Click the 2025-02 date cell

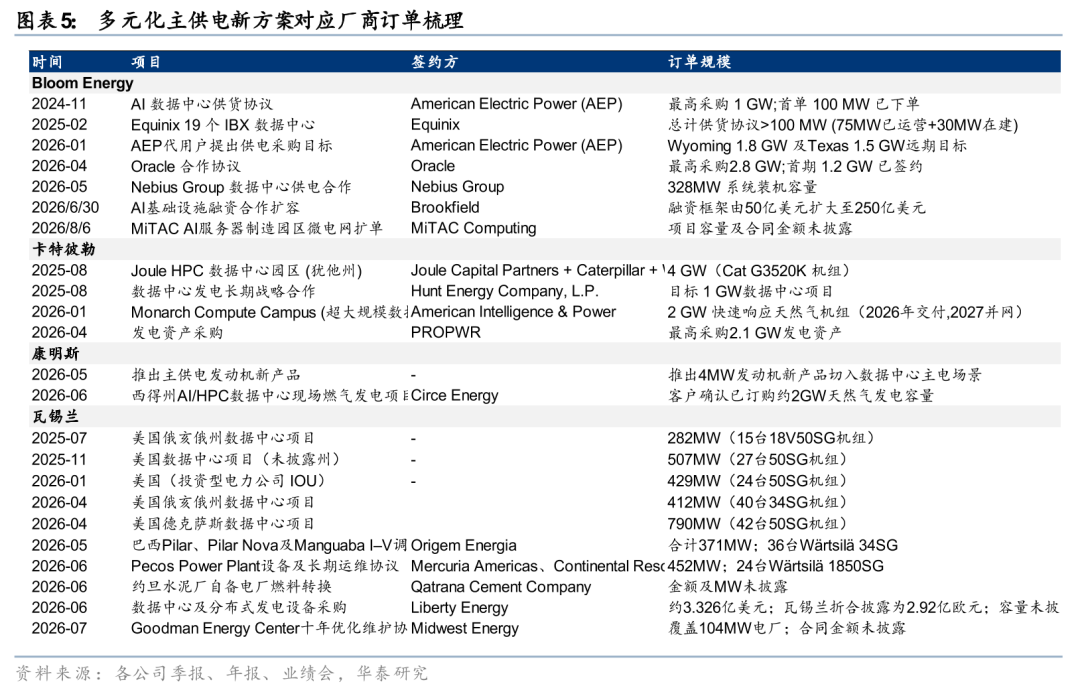click(59, 125)
